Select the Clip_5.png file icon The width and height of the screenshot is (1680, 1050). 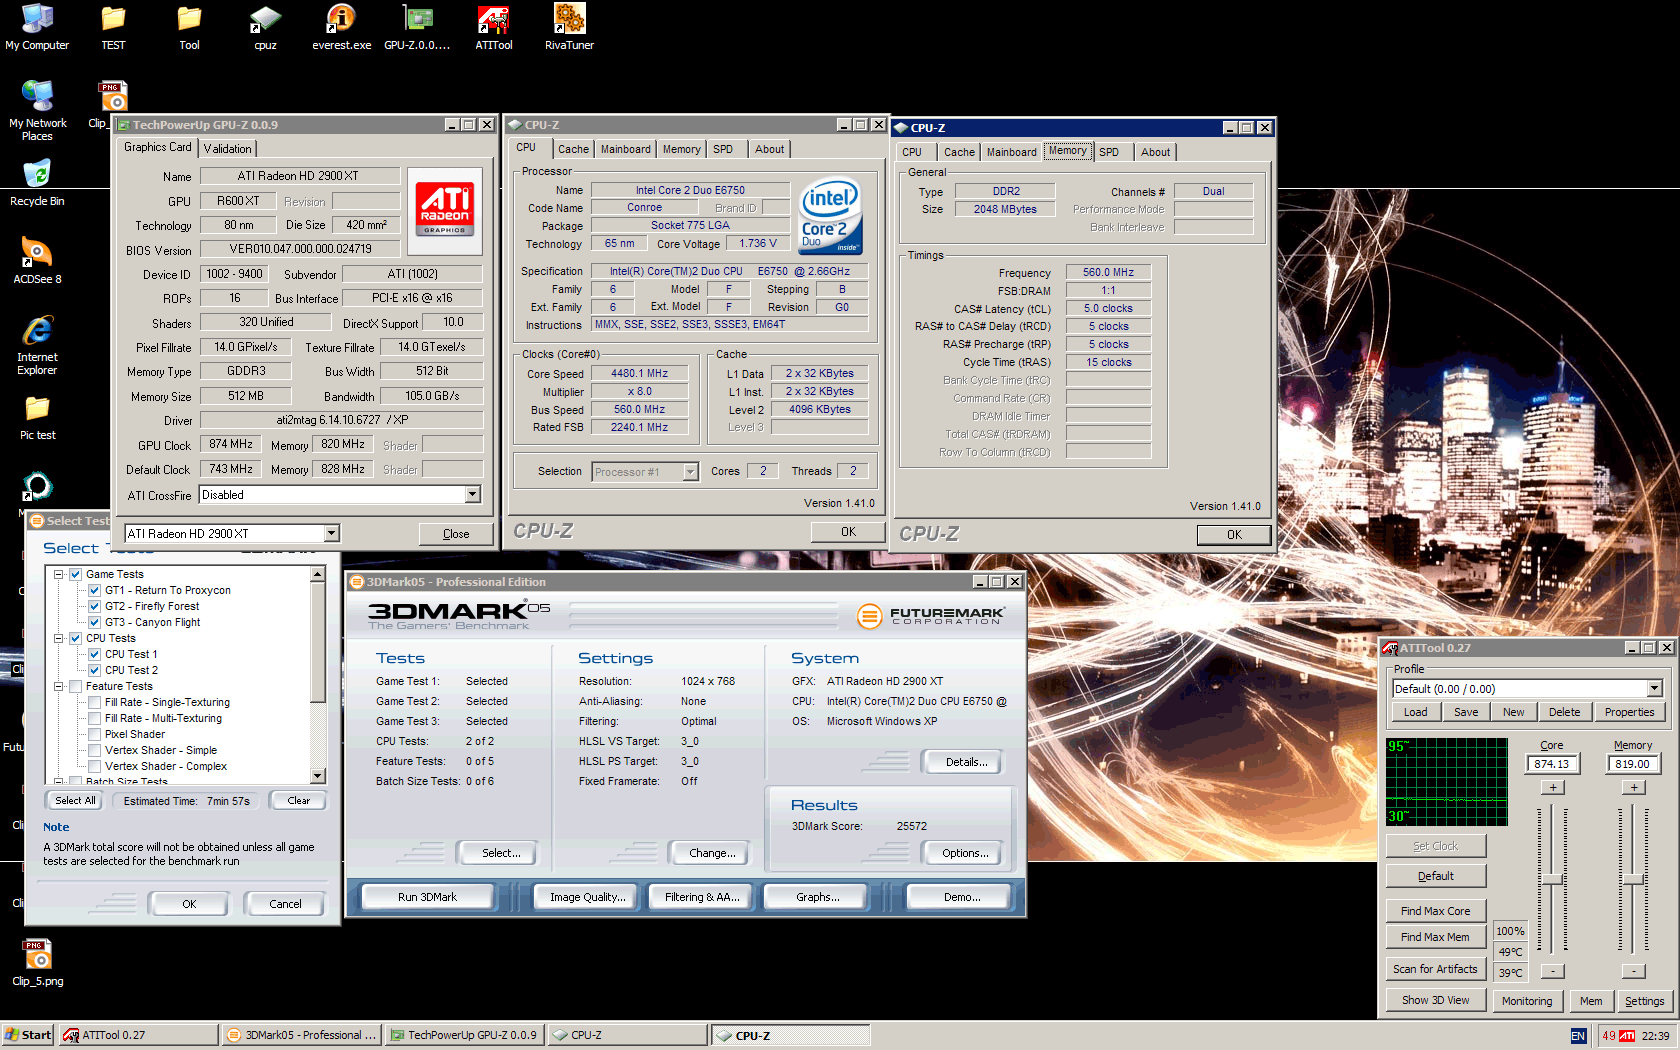tap(37, 963)
